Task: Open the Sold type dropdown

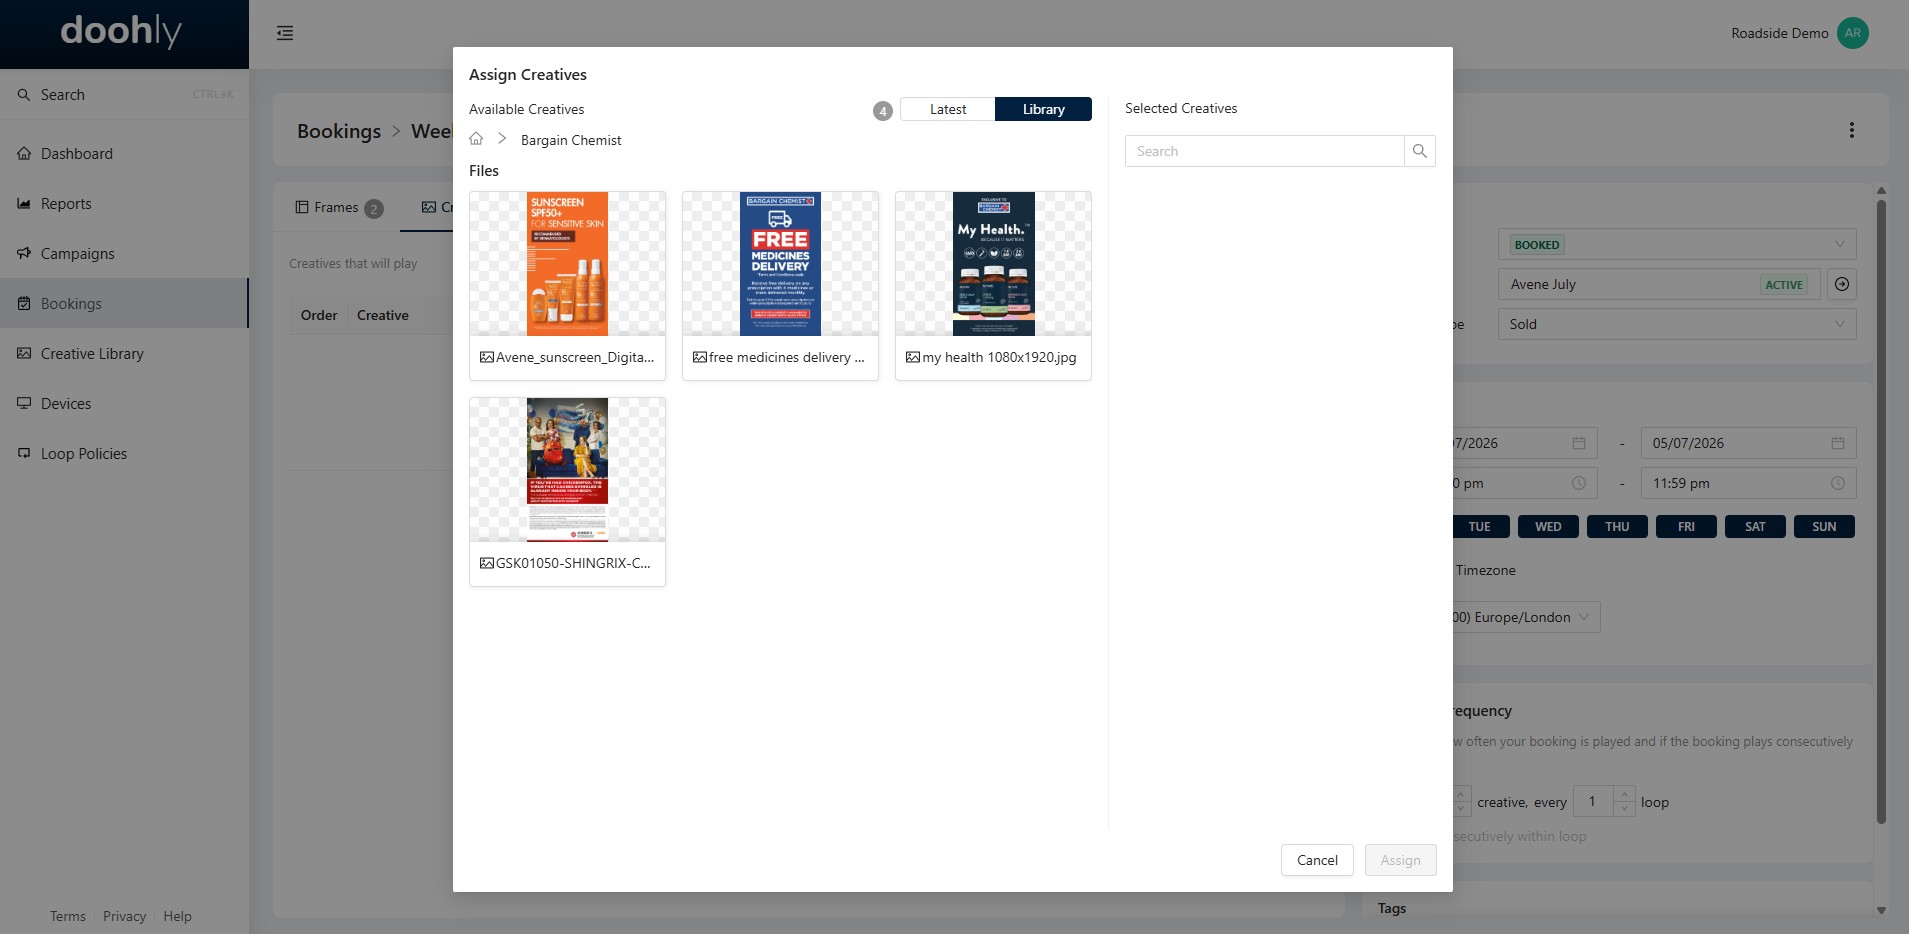Action: [x=1677, y=324]
